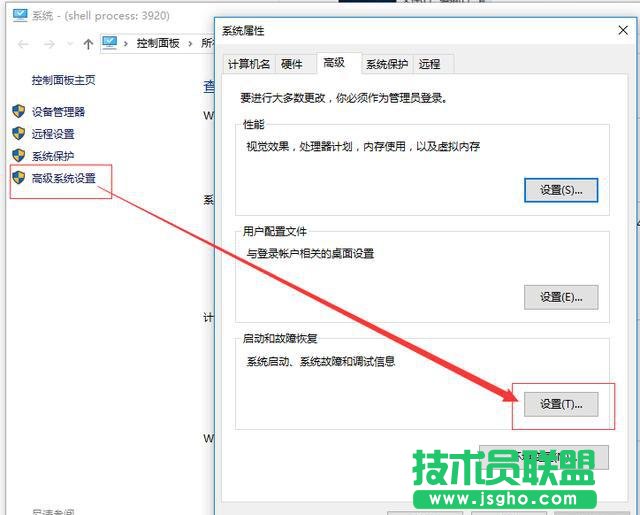Screen dimensions: 640x515
Task: Switch to the 硬件 tab
Action: point(292,64)
